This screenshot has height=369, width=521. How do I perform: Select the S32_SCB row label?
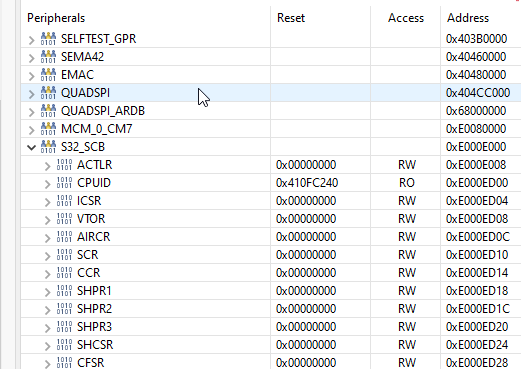tap(83, 147)
